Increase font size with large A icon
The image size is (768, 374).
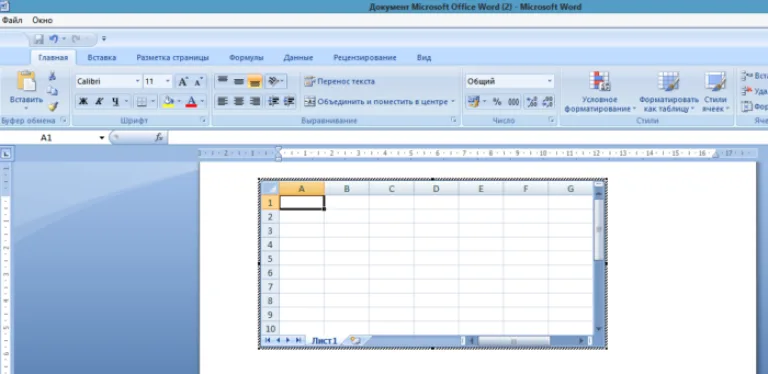pyautogui.click(x=183, y=82)
